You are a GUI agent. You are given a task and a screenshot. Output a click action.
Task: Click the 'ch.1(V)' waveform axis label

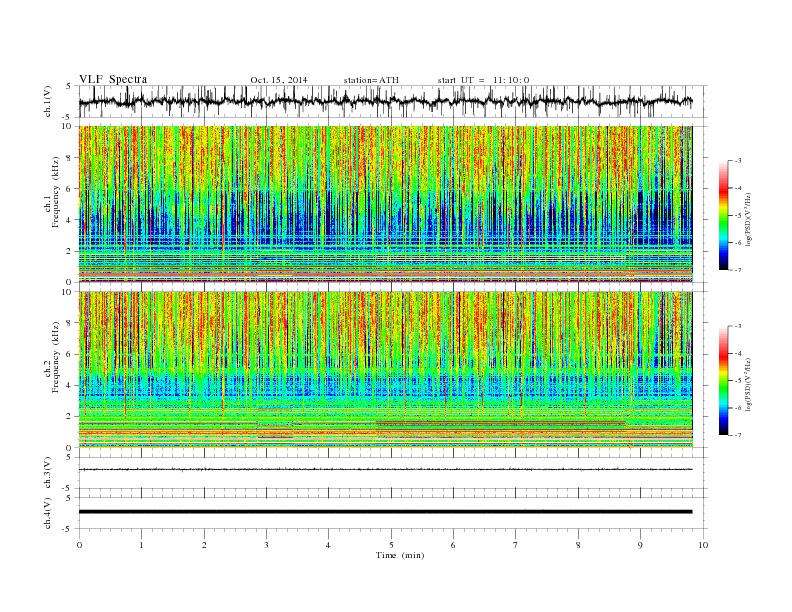click(x=48, y=101)
